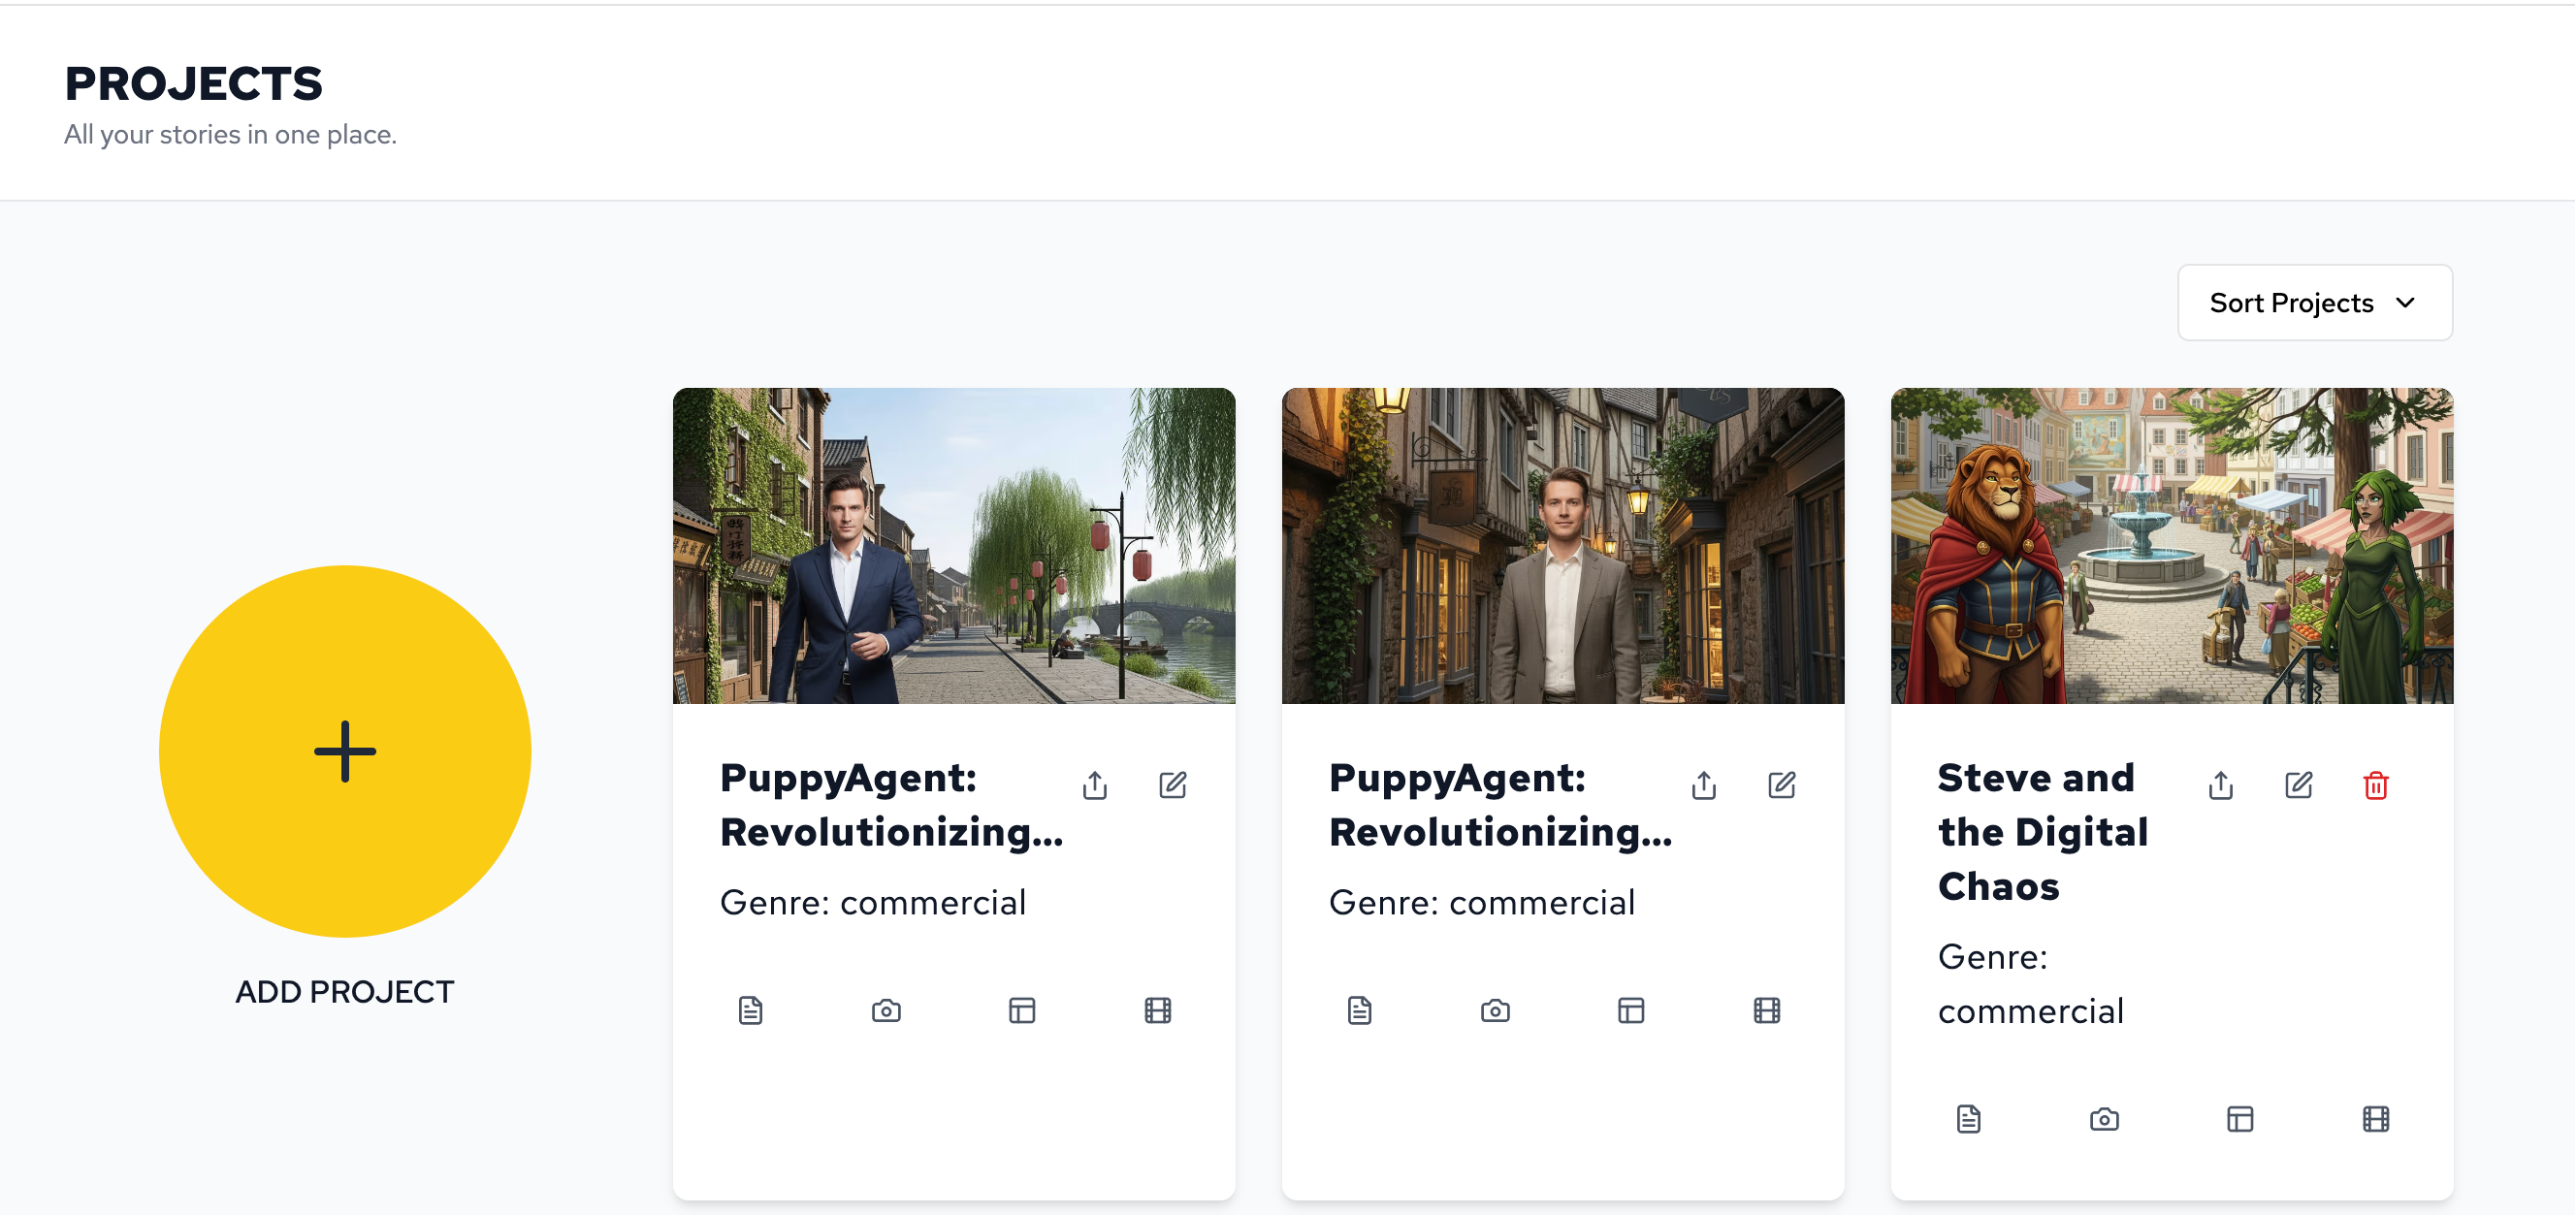Viewport: 2576px width, 1216px height.
Task: Open the storyboard layout icon on the second PuppyAgent card
Action: pyautogui.click(x=1631, y=1010)
